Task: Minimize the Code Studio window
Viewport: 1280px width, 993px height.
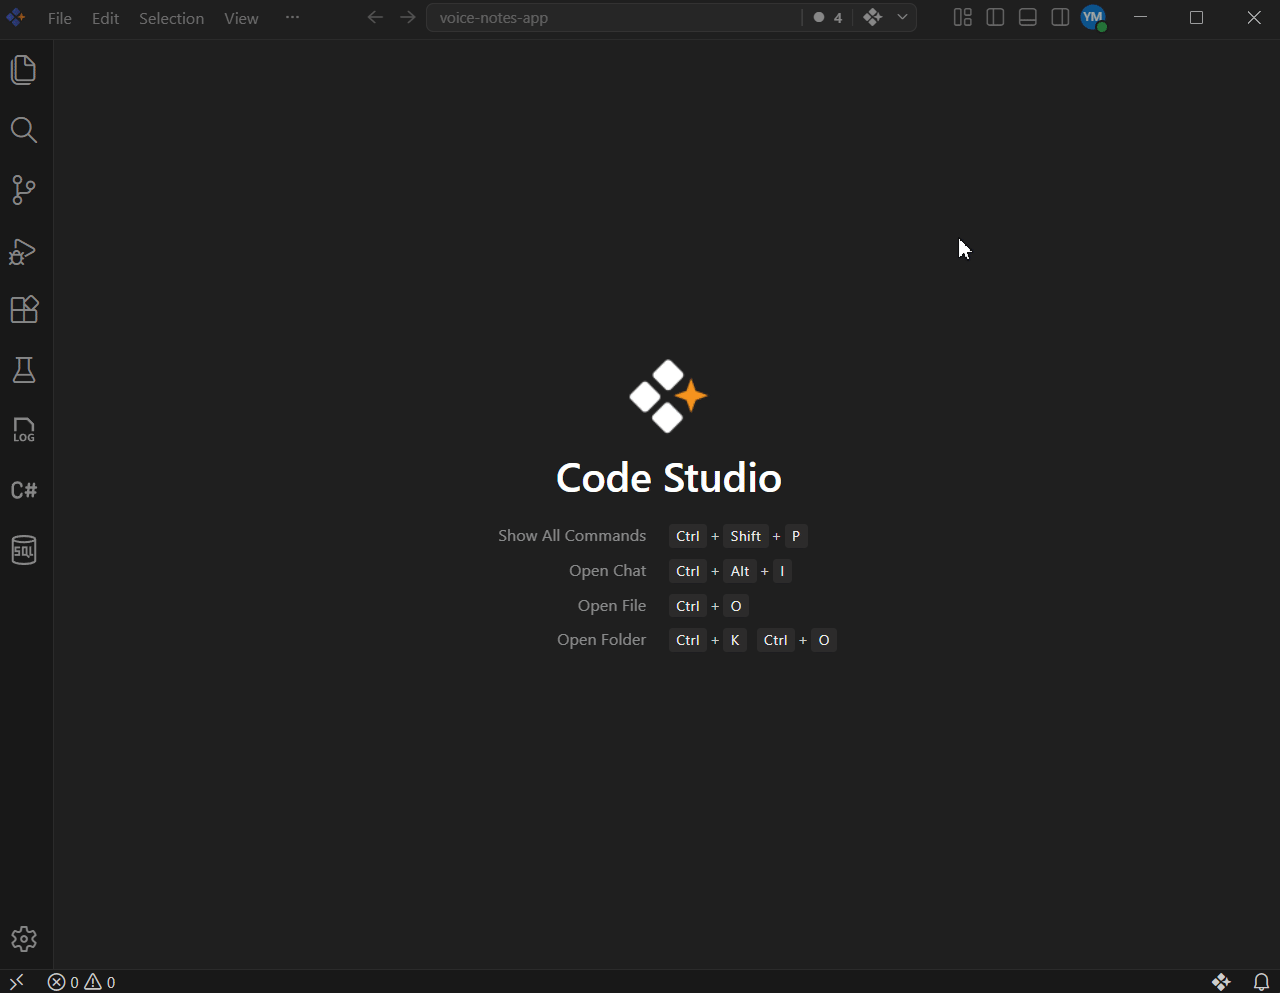Action: [1140, 17]
